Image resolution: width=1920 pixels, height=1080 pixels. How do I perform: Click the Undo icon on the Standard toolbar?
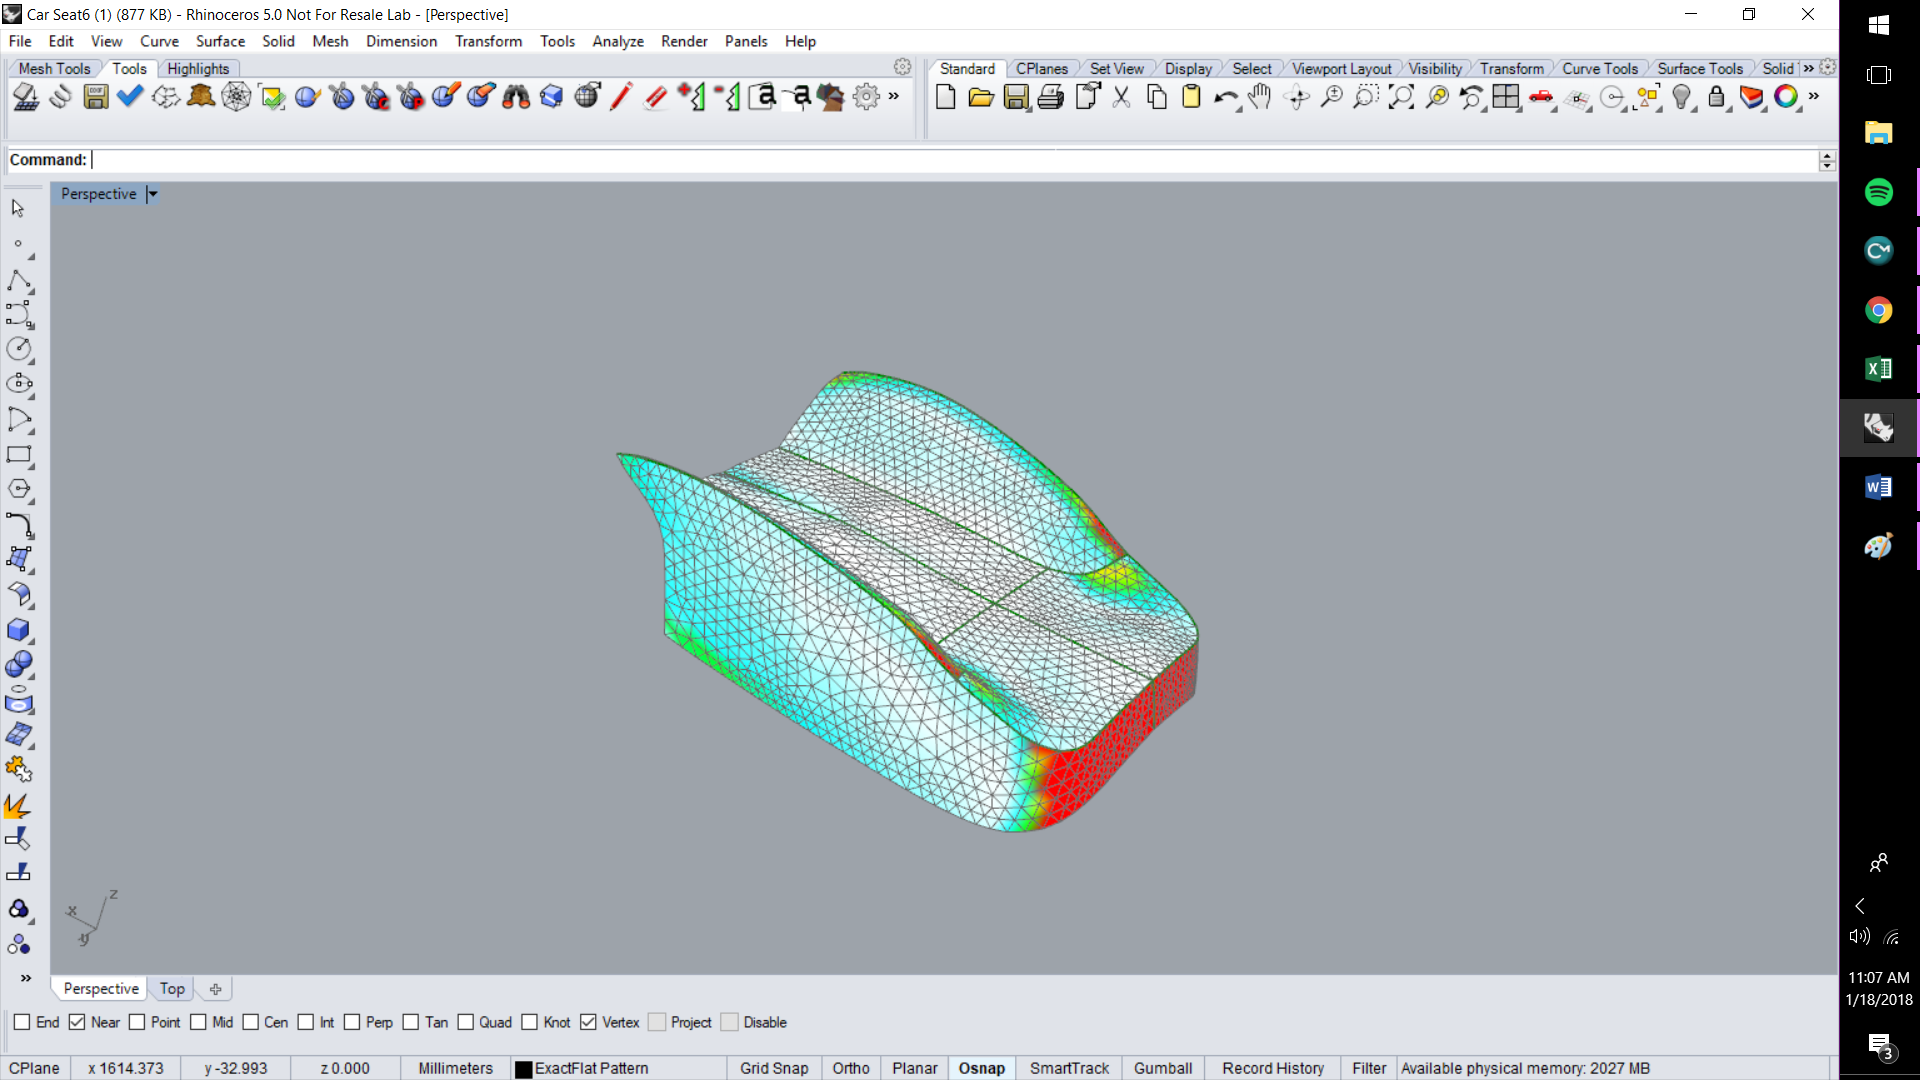(x=1227, y=97)
